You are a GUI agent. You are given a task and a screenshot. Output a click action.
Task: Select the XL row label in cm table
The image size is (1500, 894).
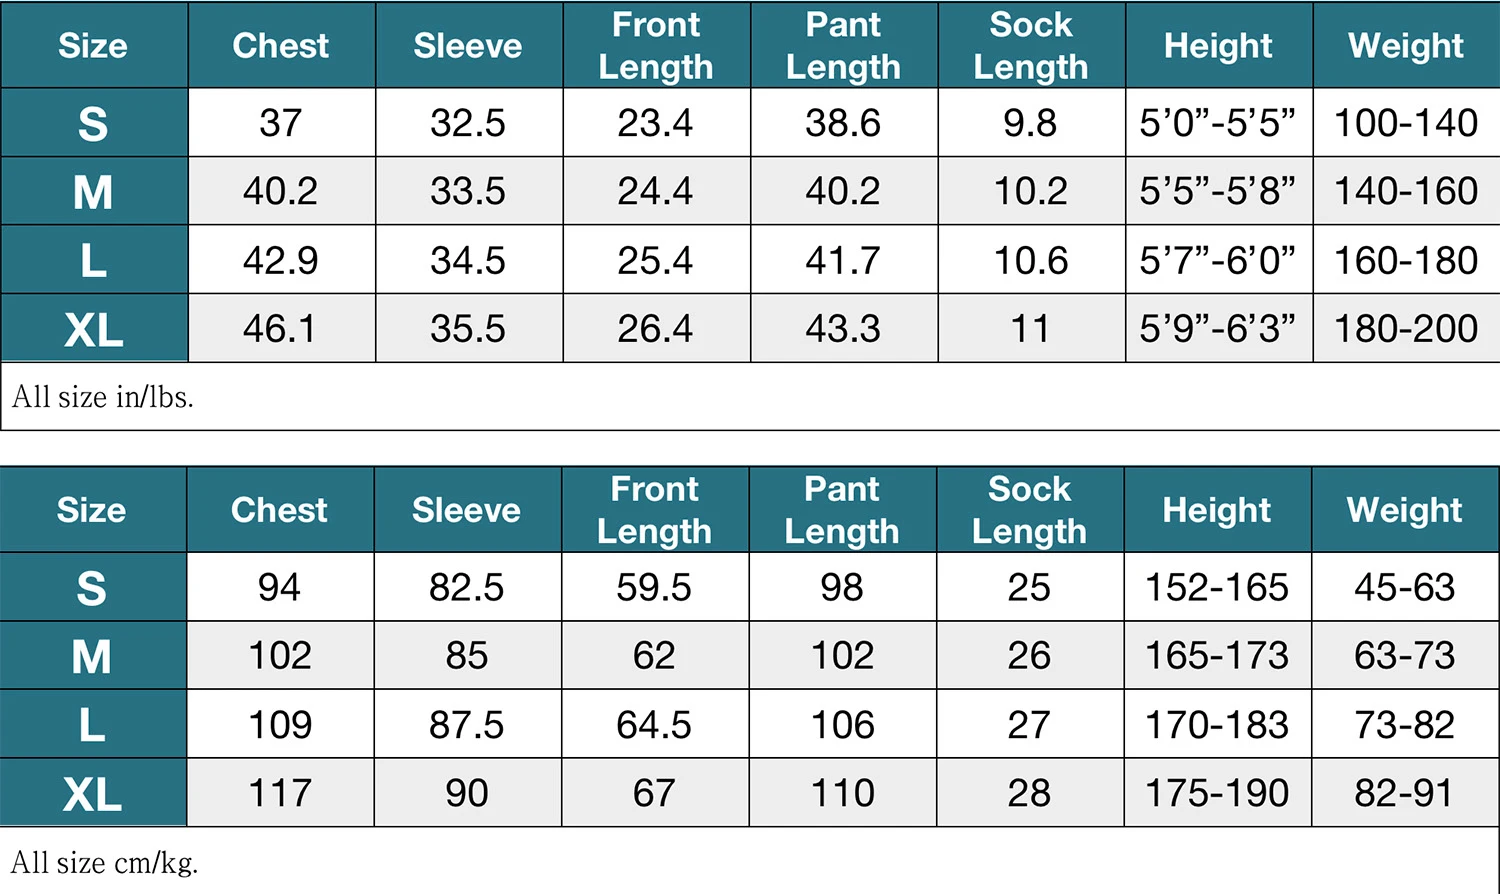[92, 793]
